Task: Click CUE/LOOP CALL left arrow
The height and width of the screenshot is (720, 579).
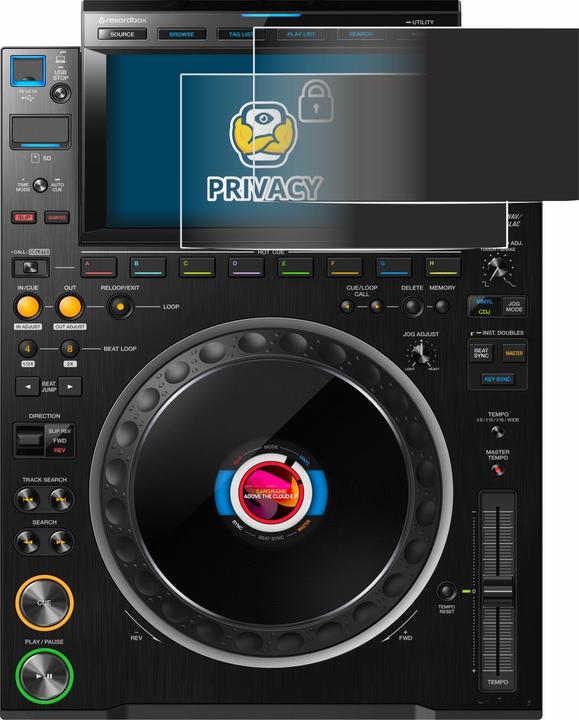Action: tap(347, 306)
